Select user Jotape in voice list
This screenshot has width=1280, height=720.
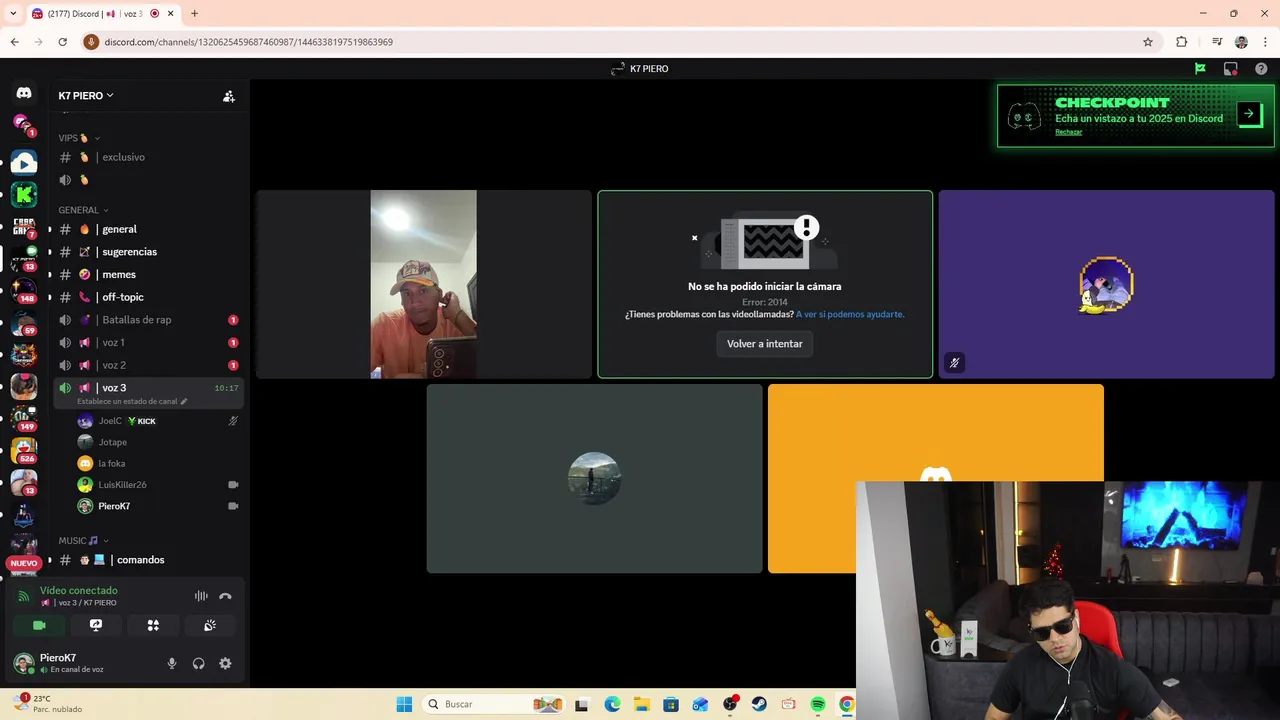pos(158,442)
